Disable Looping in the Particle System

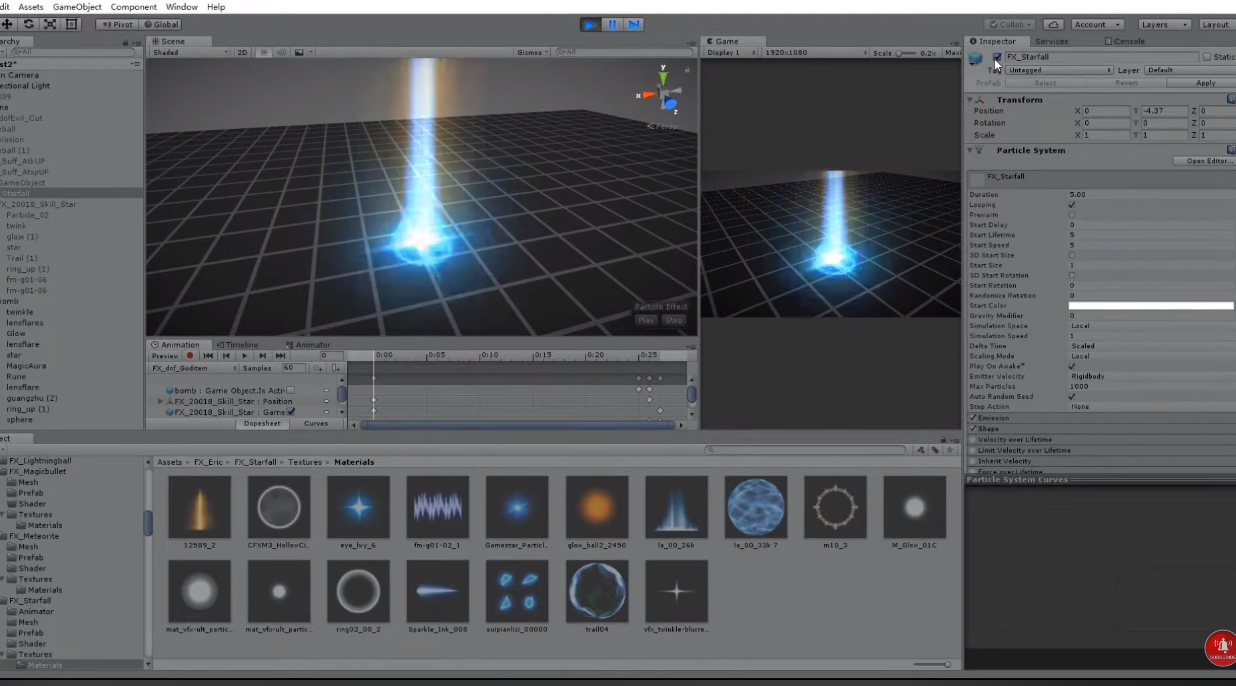(x=1071, y=205)
